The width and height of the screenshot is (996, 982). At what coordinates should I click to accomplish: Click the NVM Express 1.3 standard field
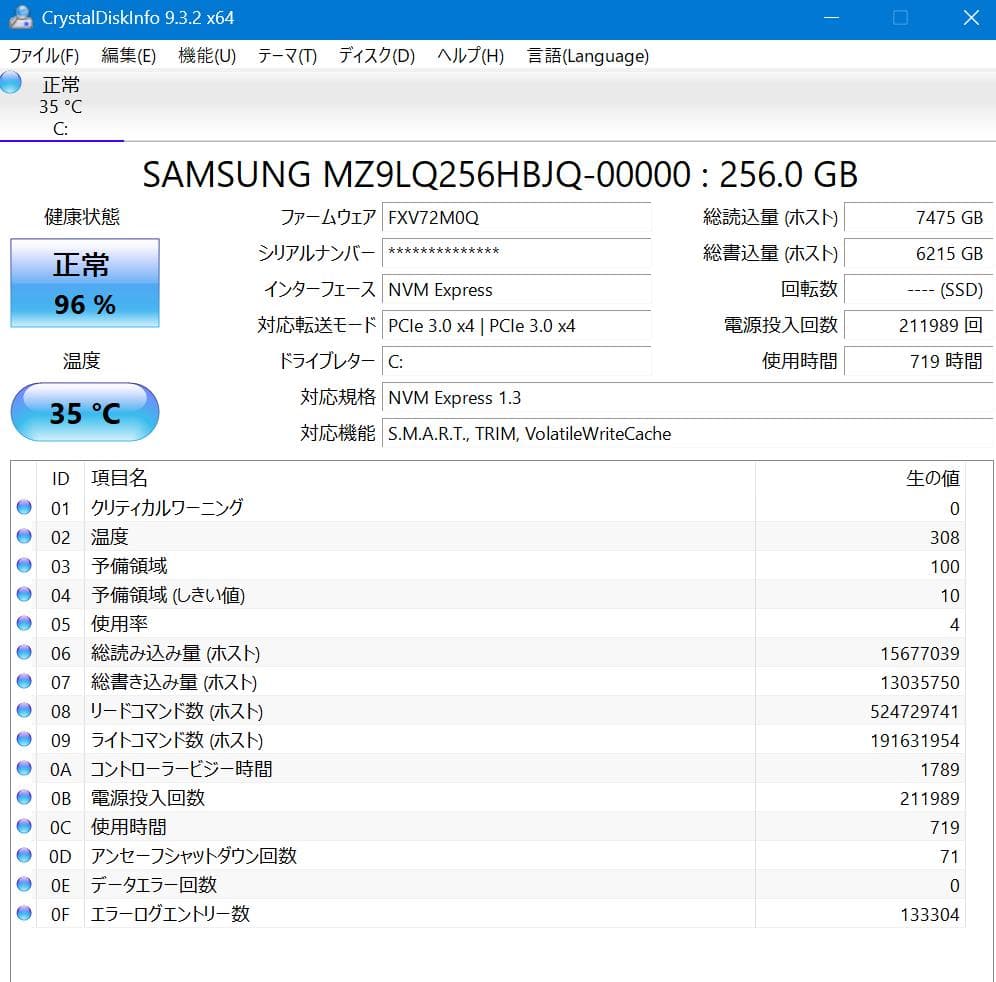687,398
